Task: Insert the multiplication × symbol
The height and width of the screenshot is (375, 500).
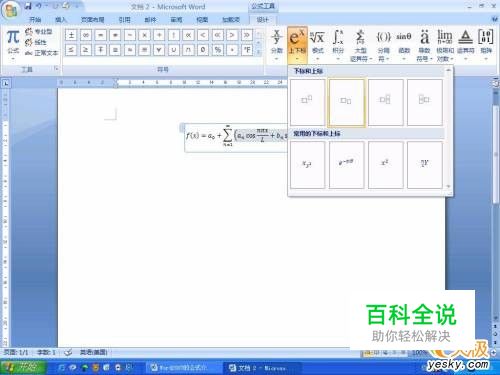Action: click(x=144, y=35)
